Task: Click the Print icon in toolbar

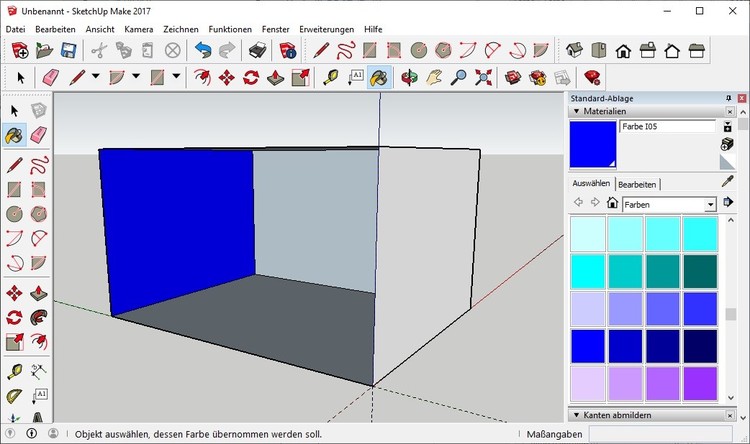Action: click(x=257, y=50)
